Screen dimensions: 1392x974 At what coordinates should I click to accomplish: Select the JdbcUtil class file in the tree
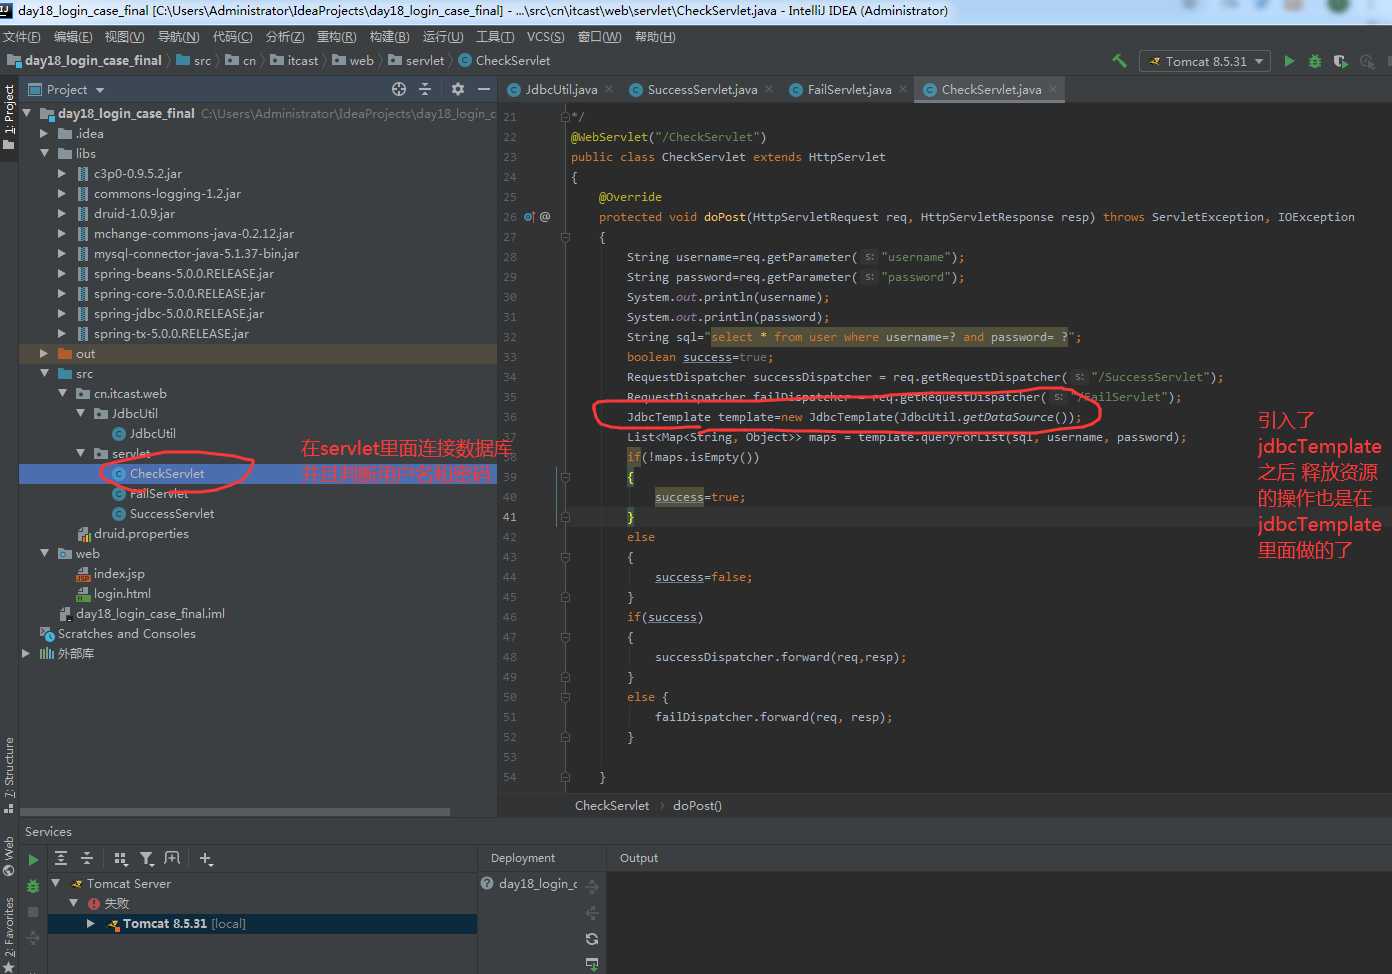[152, 434]
